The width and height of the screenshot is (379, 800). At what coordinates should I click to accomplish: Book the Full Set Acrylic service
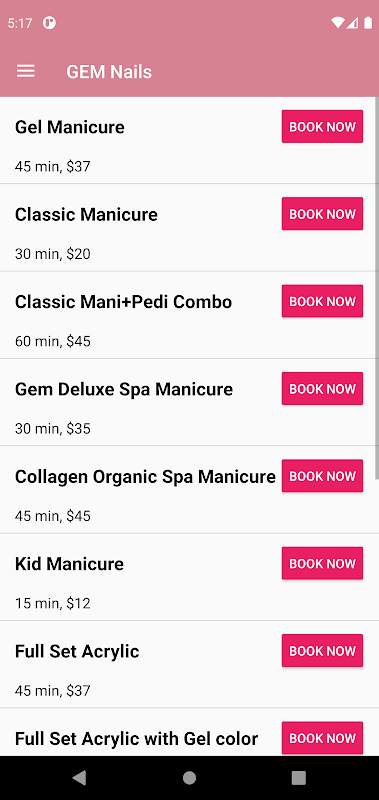point(322,651)
